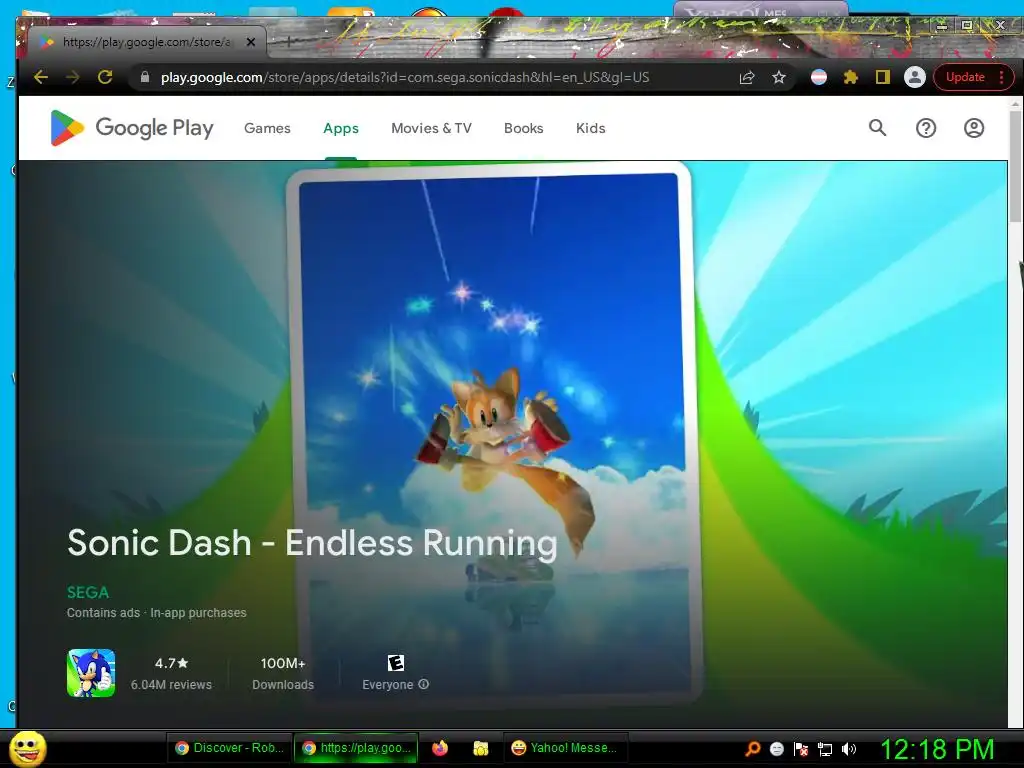Show info for the Everyone rating

click(423, 684)
